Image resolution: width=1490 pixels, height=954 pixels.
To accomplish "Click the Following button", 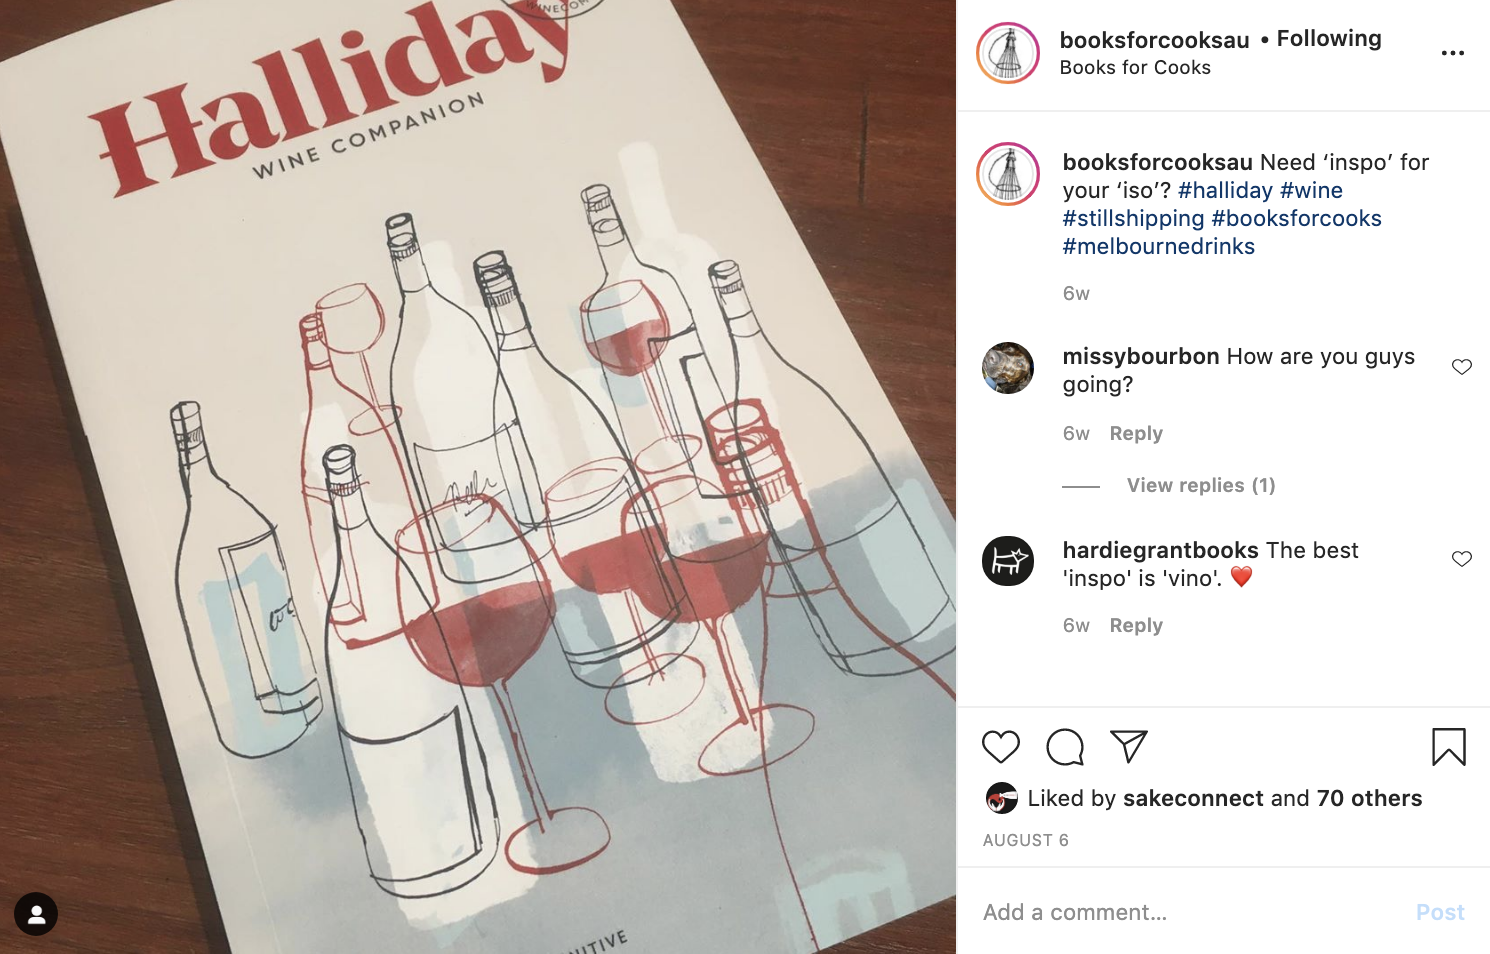I will click(x=1329, y=39).
